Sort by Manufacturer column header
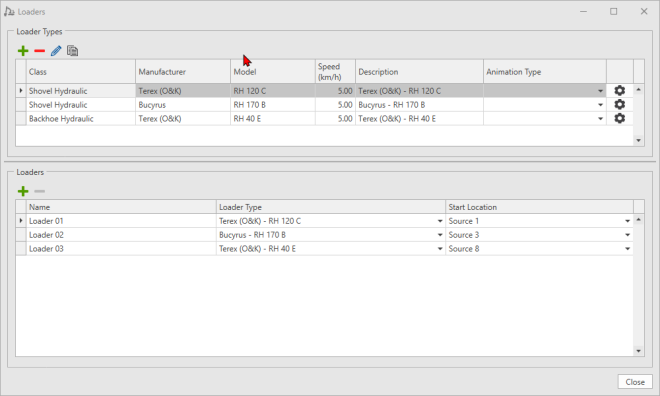This screenshot has width=660, height=396. (183, 72)
